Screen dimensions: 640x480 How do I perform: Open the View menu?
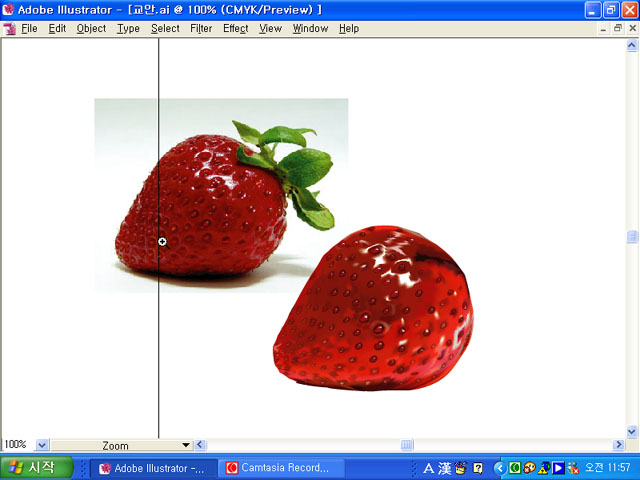point(270,29)
